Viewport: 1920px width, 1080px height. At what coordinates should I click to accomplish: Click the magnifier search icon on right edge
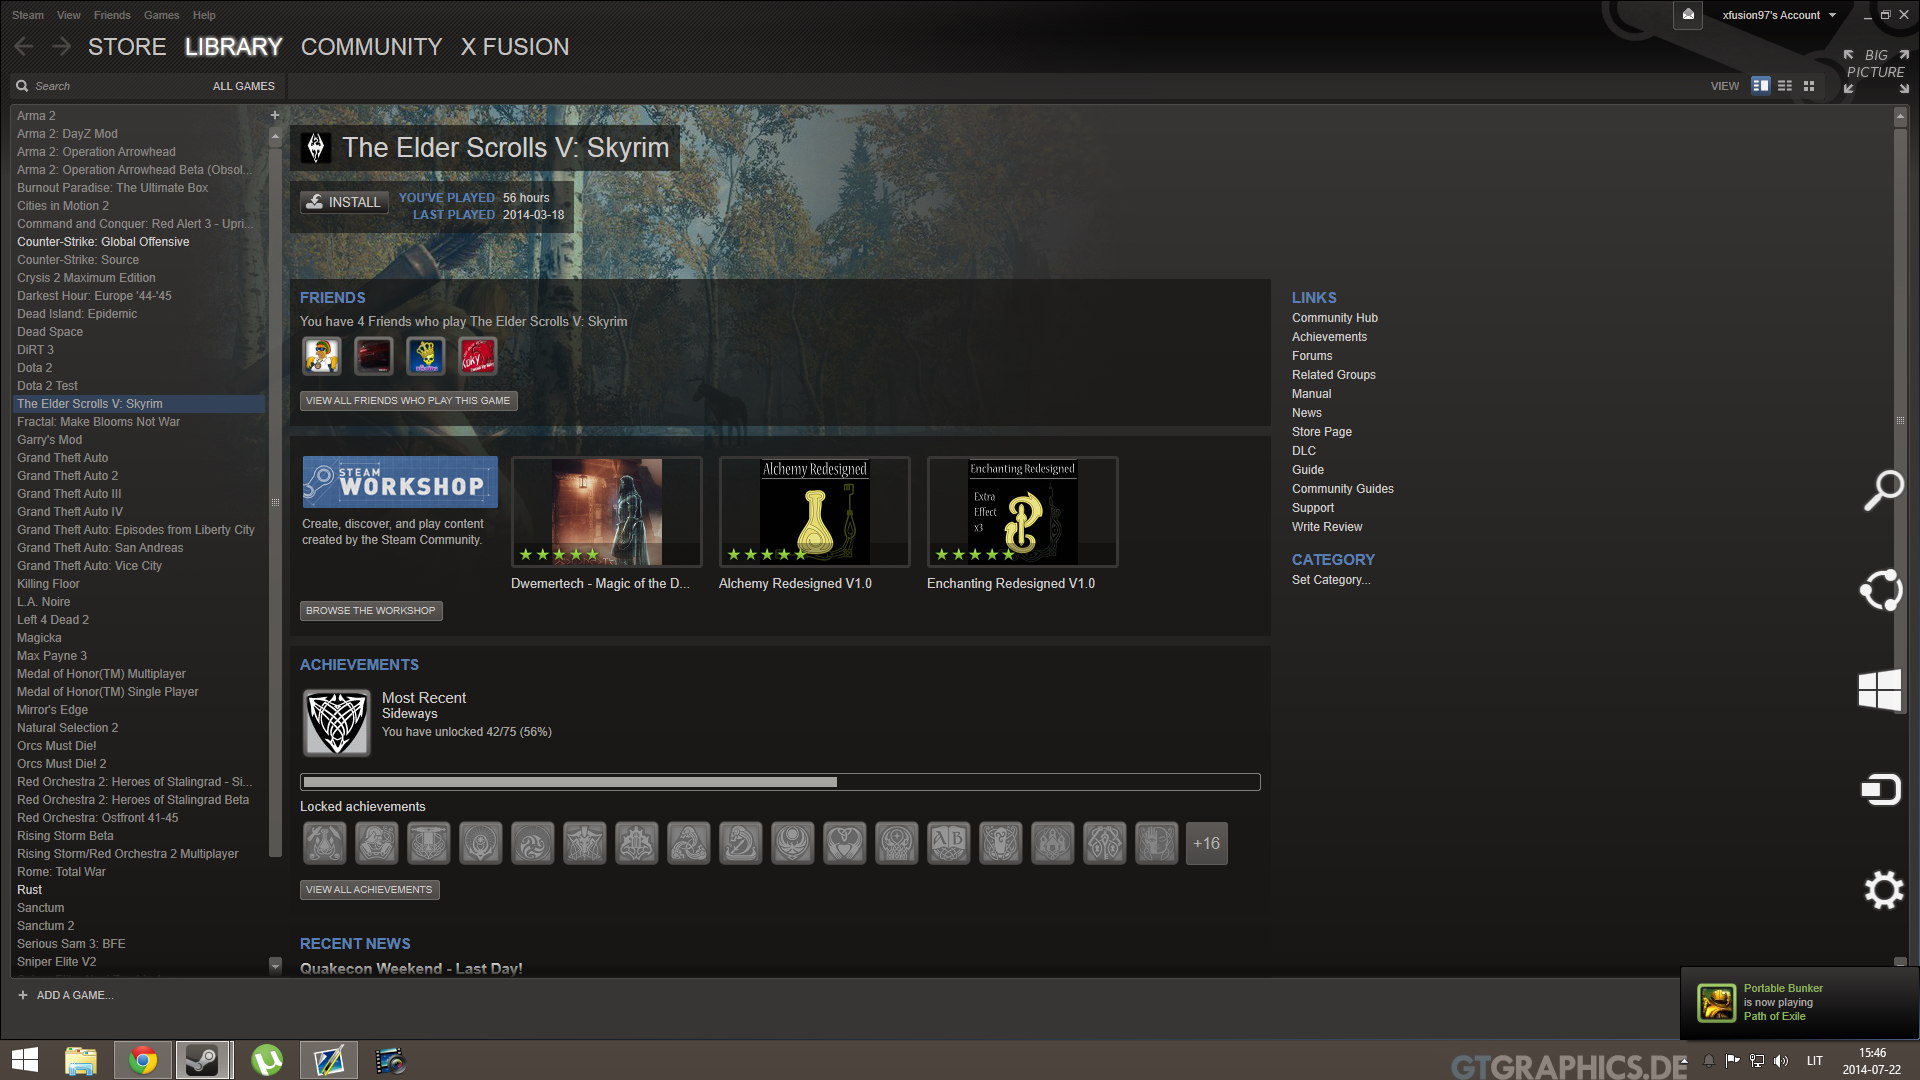coord(1883,490)
